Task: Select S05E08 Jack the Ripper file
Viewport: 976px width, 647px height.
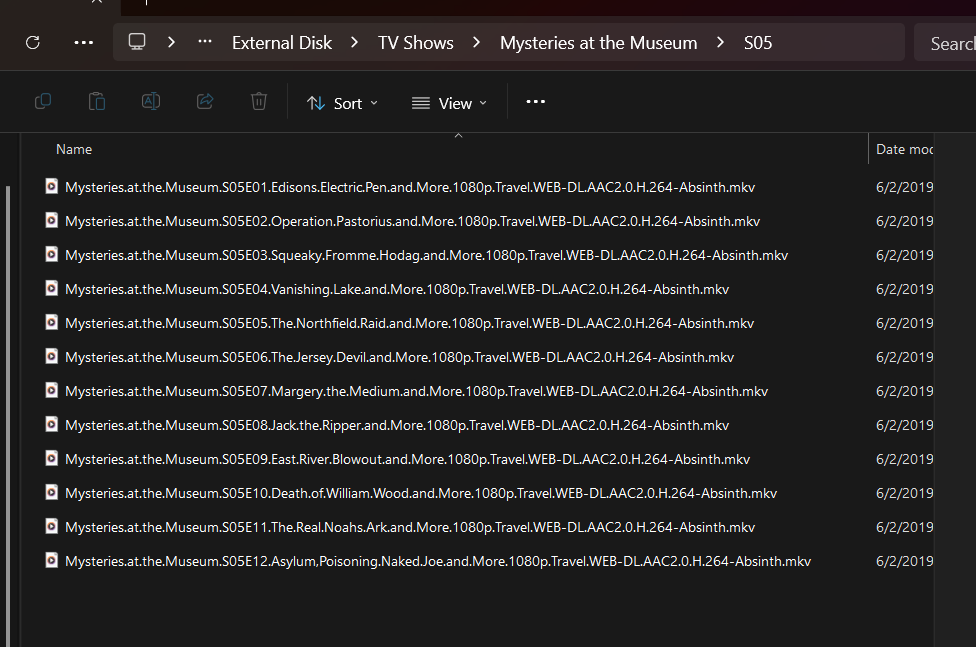Action: [x=396, y=425]
